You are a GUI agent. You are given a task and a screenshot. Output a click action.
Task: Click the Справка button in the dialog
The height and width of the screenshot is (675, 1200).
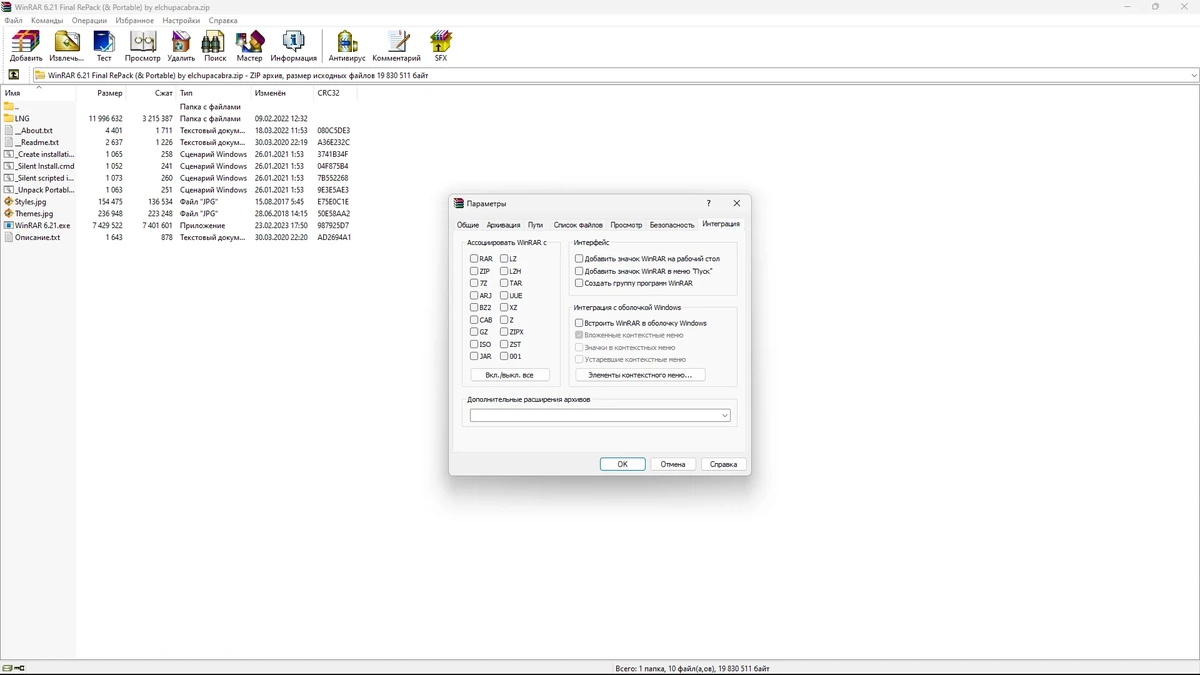pyautogui.click(x=723, y=464)
